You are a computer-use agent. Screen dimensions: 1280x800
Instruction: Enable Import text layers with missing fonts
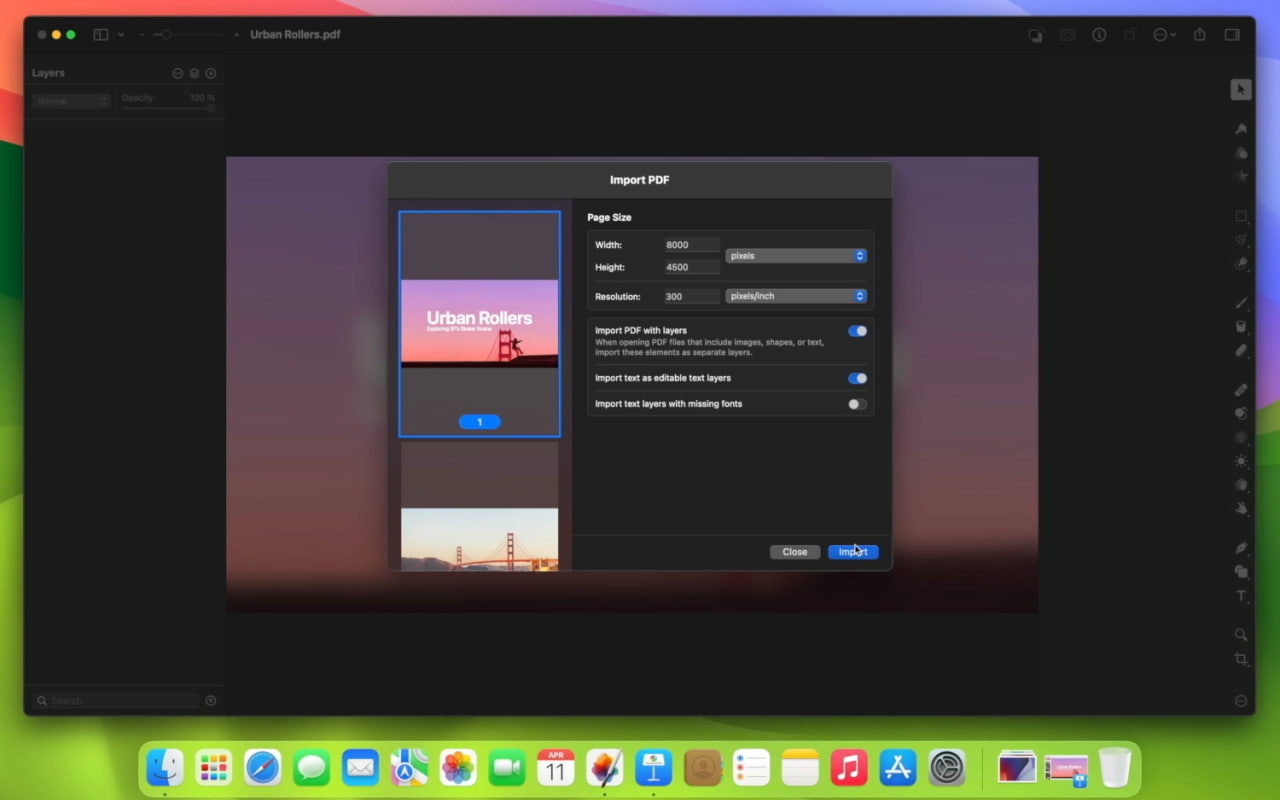click(x=855, y=403)
